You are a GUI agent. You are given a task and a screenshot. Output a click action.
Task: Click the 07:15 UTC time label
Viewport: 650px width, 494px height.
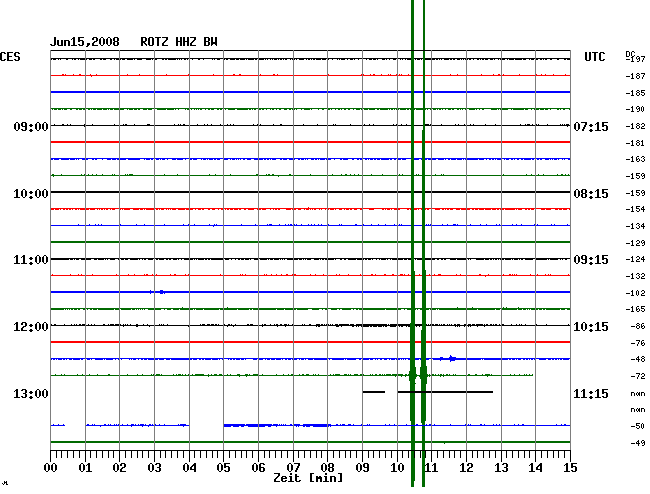point(591,126)
